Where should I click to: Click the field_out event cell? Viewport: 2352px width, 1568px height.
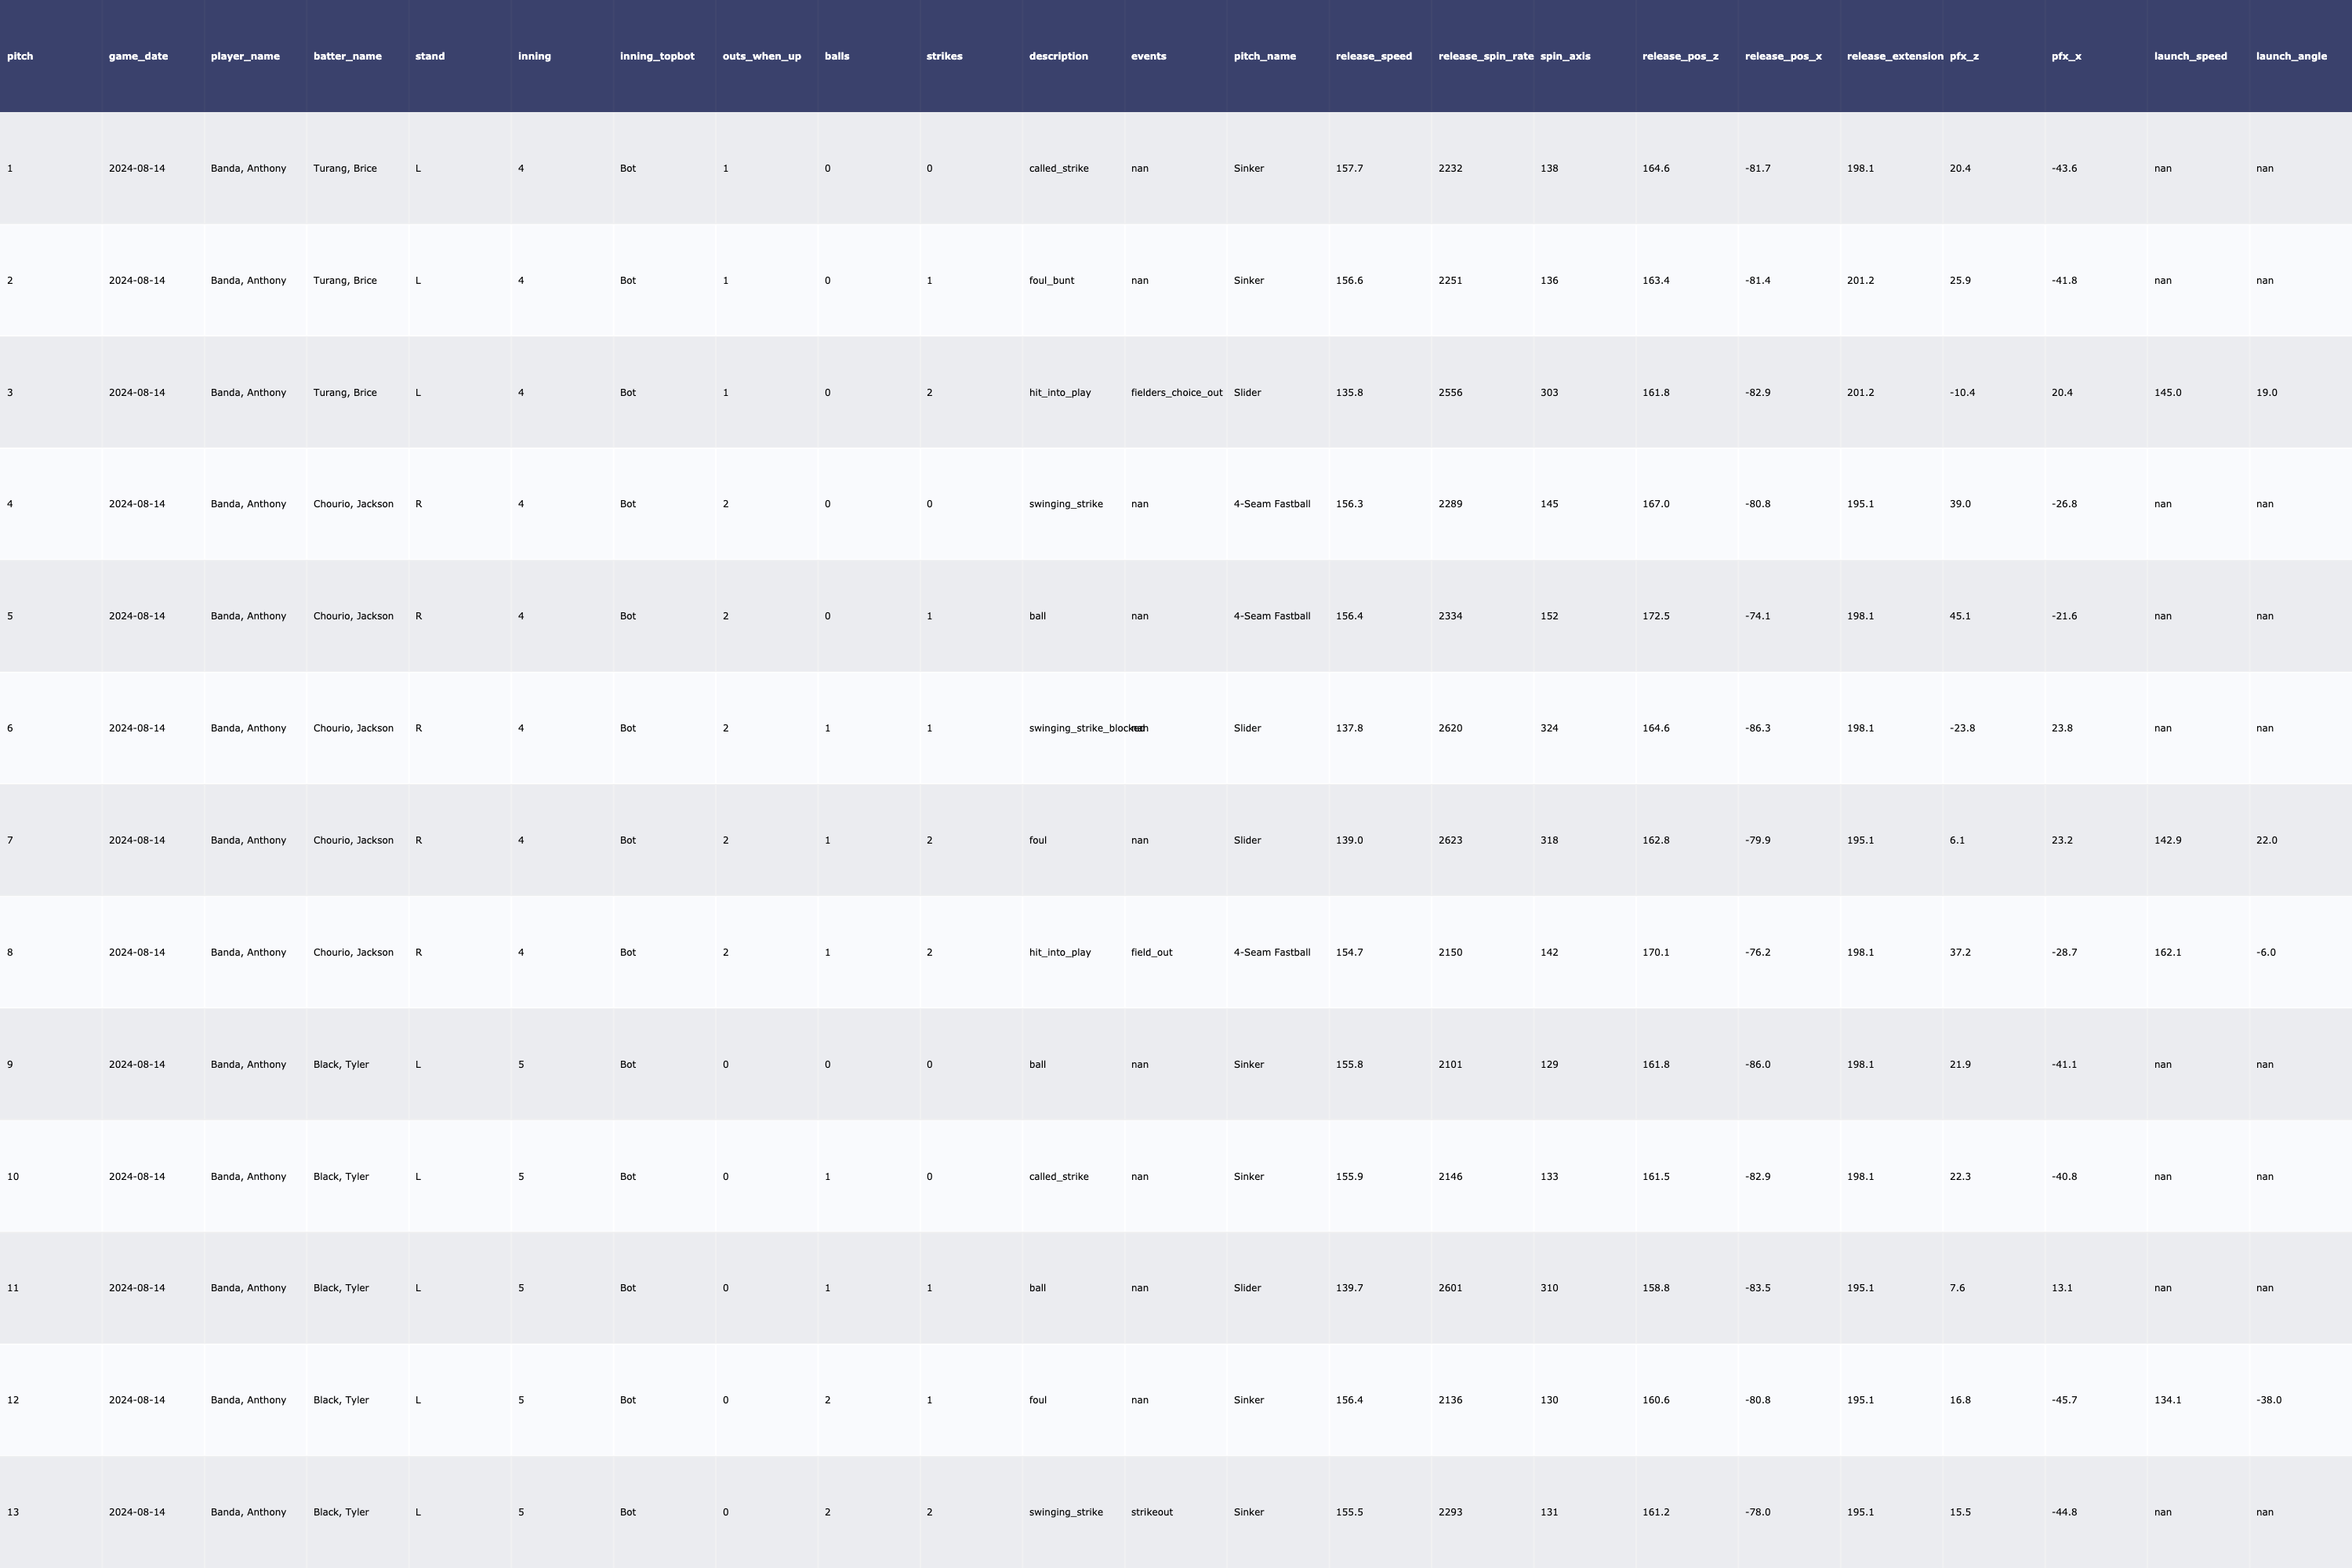click(x=1151, y=953)
